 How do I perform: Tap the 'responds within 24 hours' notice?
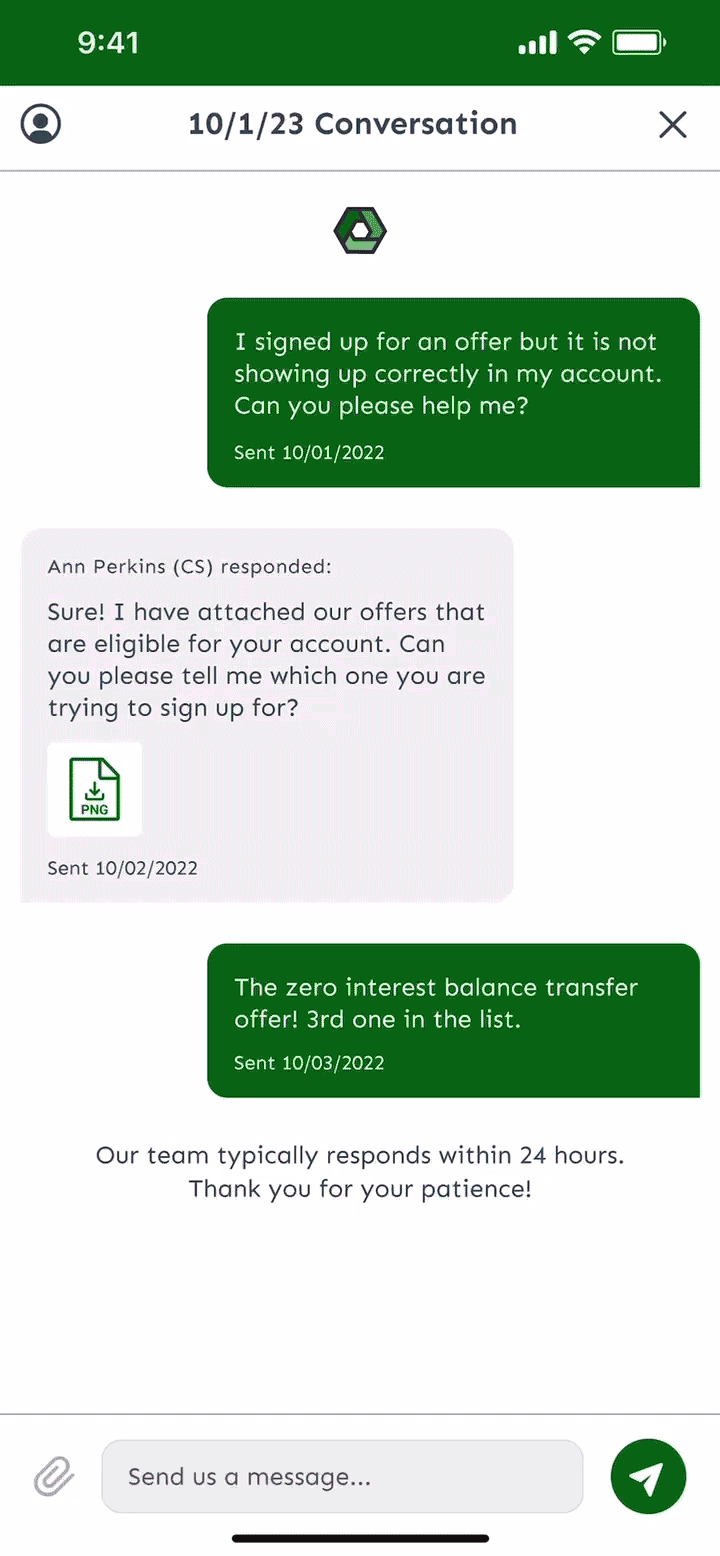tap(360, 1172)
